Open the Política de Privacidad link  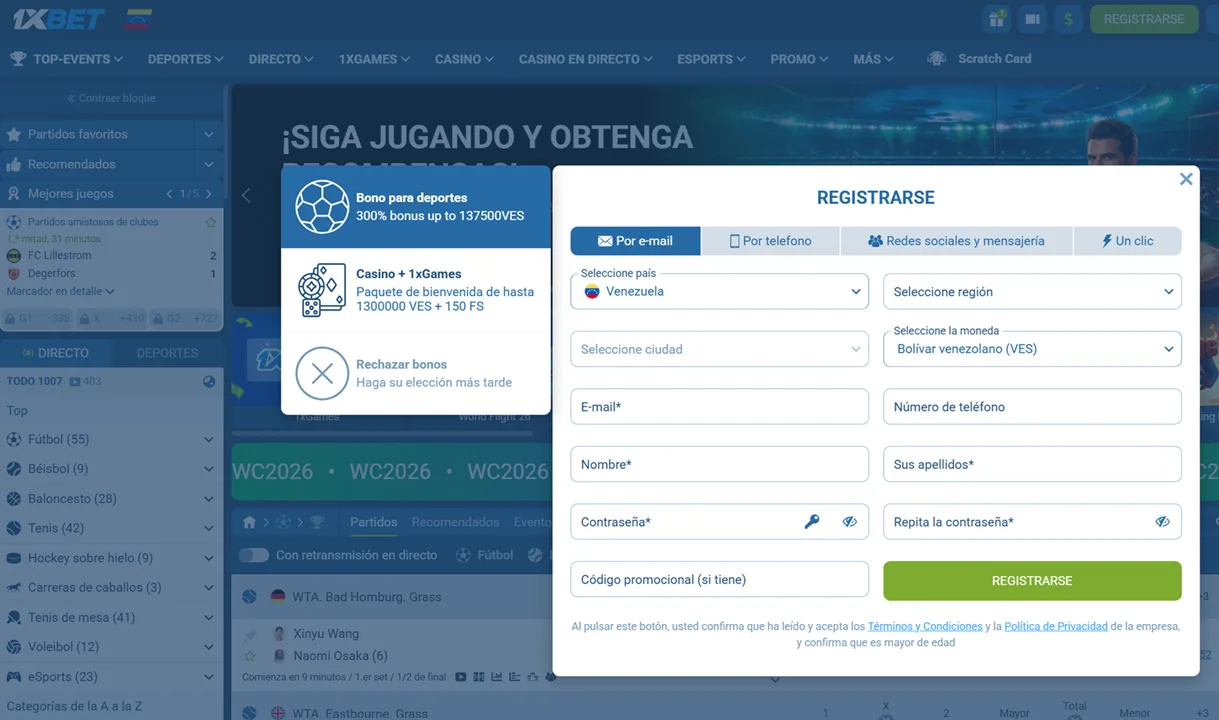click(x=1056, y=626)
